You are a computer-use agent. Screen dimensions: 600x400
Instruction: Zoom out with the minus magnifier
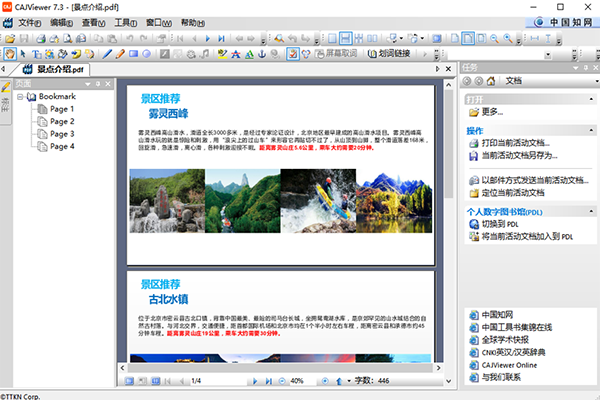point(494,38)
